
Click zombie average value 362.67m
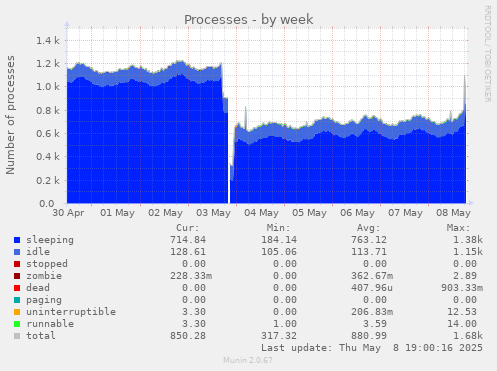pos(372,276)
